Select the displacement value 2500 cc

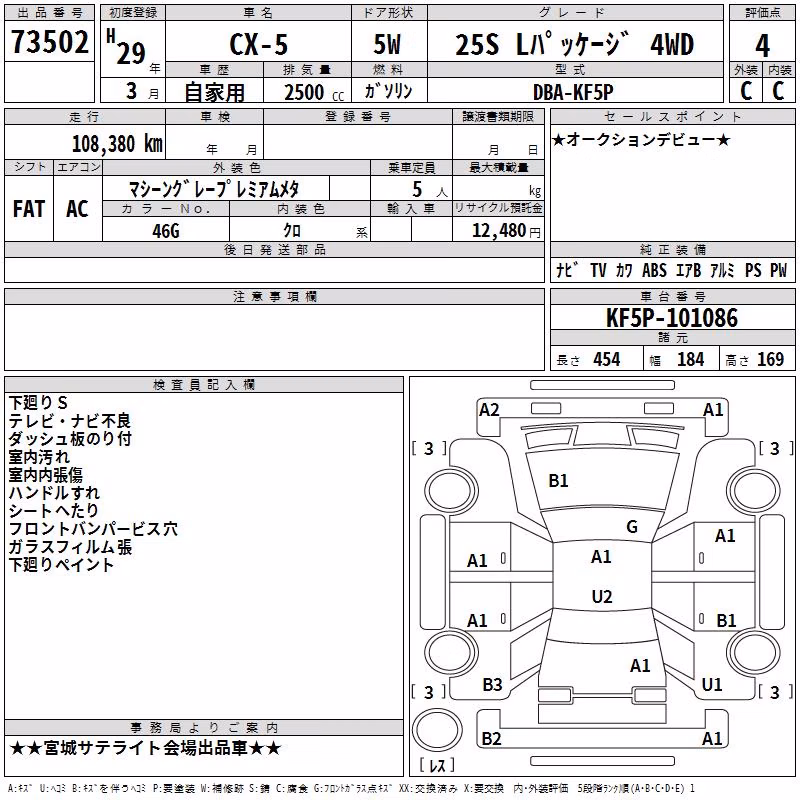pos(314,93)
